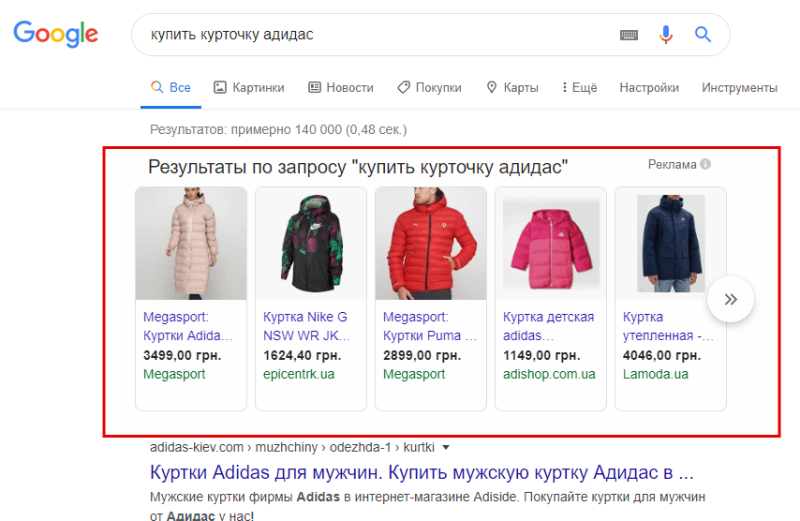This screenshot has height=521, width=800.
Task: Open the Куртки Adidas для мужчин result title
Action: pyautogui.click(x=421, y=473)
